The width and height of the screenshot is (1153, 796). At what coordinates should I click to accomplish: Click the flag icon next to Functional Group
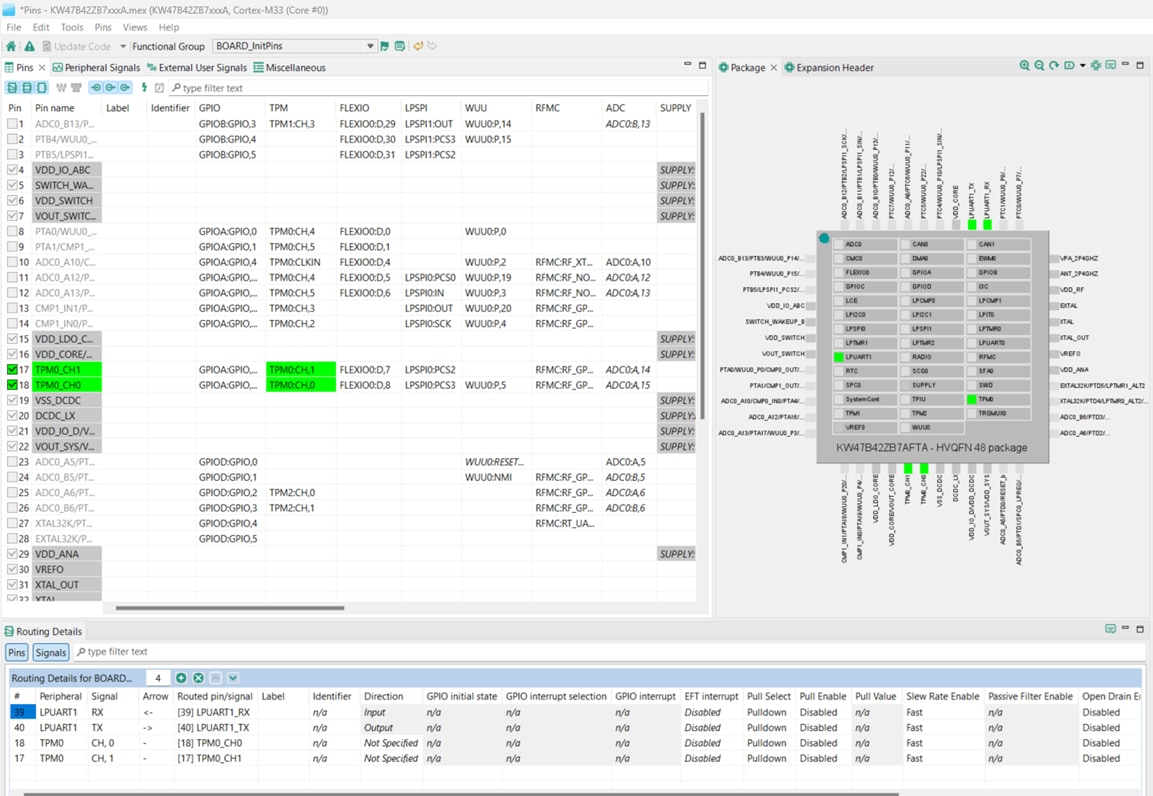point(383,46)
